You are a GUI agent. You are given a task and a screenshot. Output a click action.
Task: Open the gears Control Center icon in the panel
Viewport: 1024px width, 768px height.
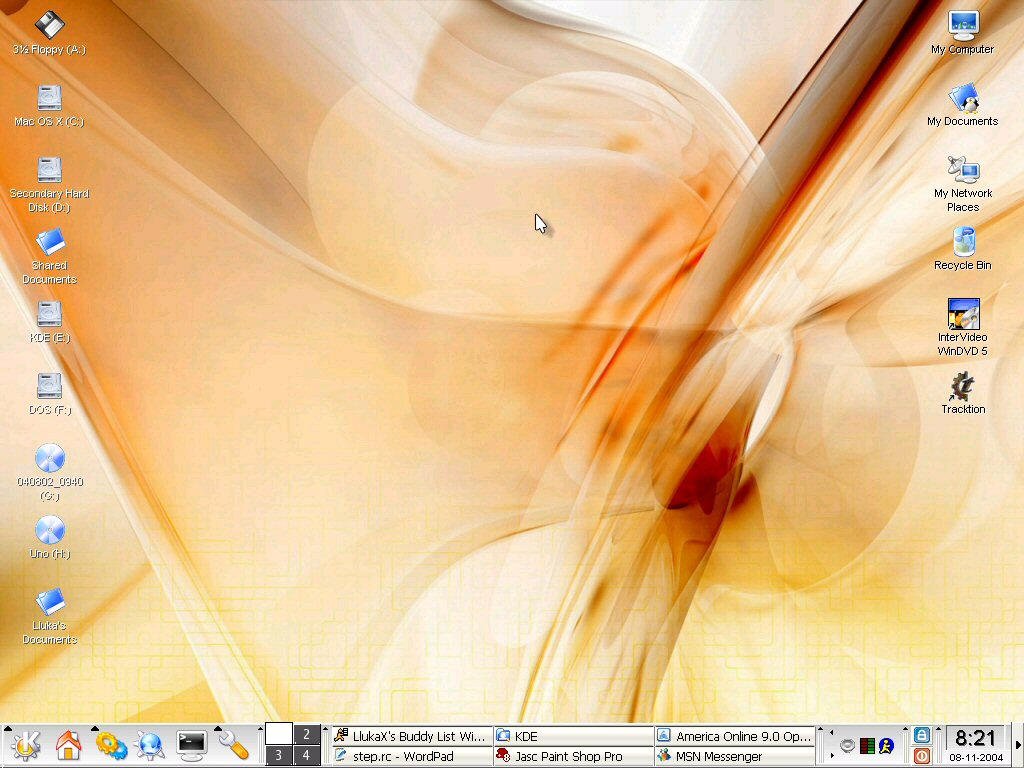[111, 746]
